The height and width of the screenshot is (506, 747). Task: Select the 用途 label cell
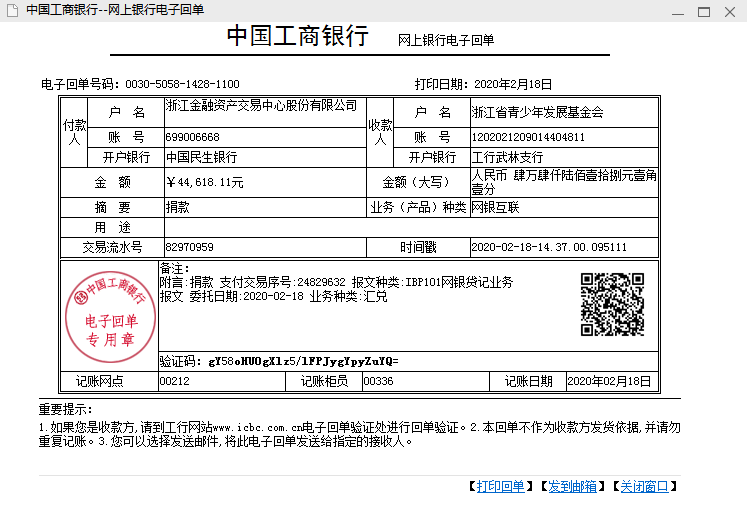[x=112, y=227]
